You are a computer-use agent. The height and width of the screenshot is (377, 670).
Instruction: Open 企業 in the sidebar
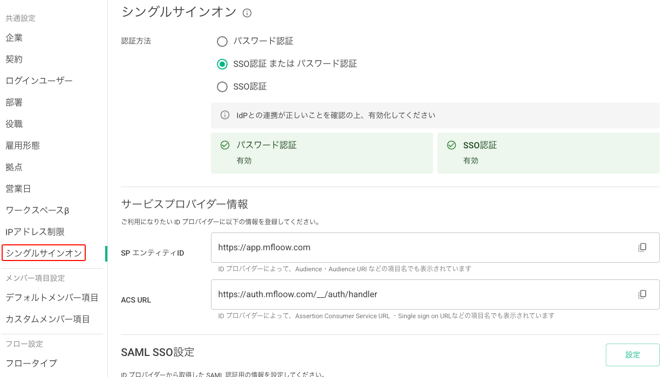[x=14, y=38]
